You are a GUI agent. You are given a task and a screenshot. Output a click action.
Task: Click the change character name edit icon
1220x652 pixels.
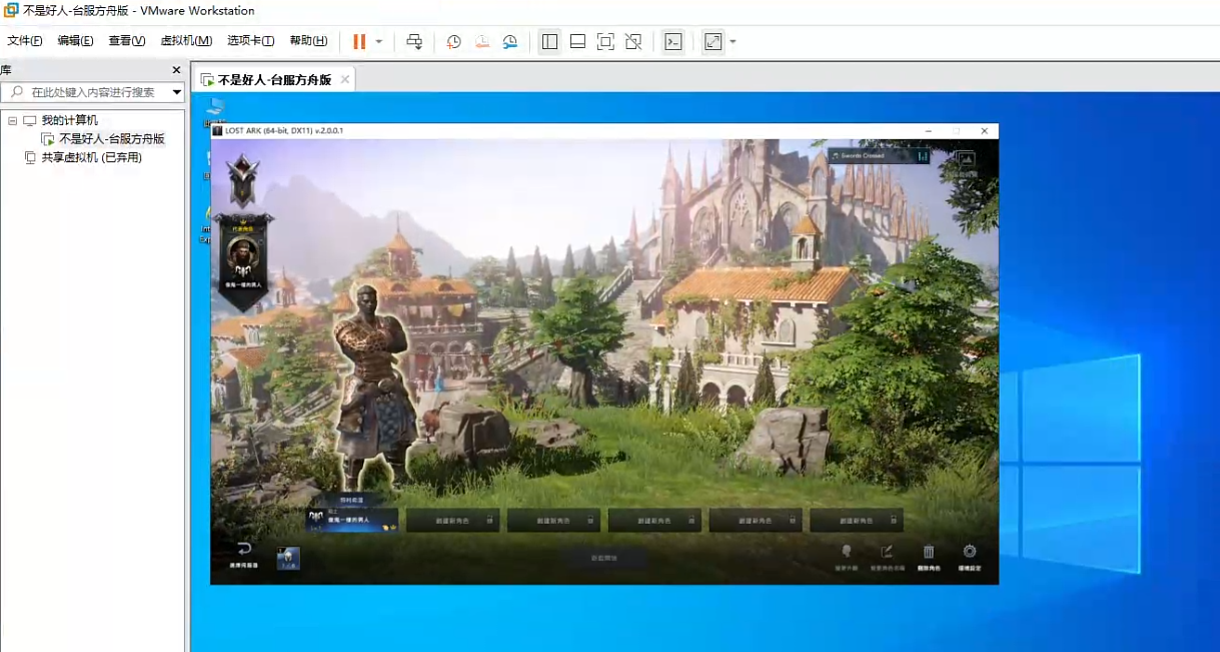tap(886, 552)
